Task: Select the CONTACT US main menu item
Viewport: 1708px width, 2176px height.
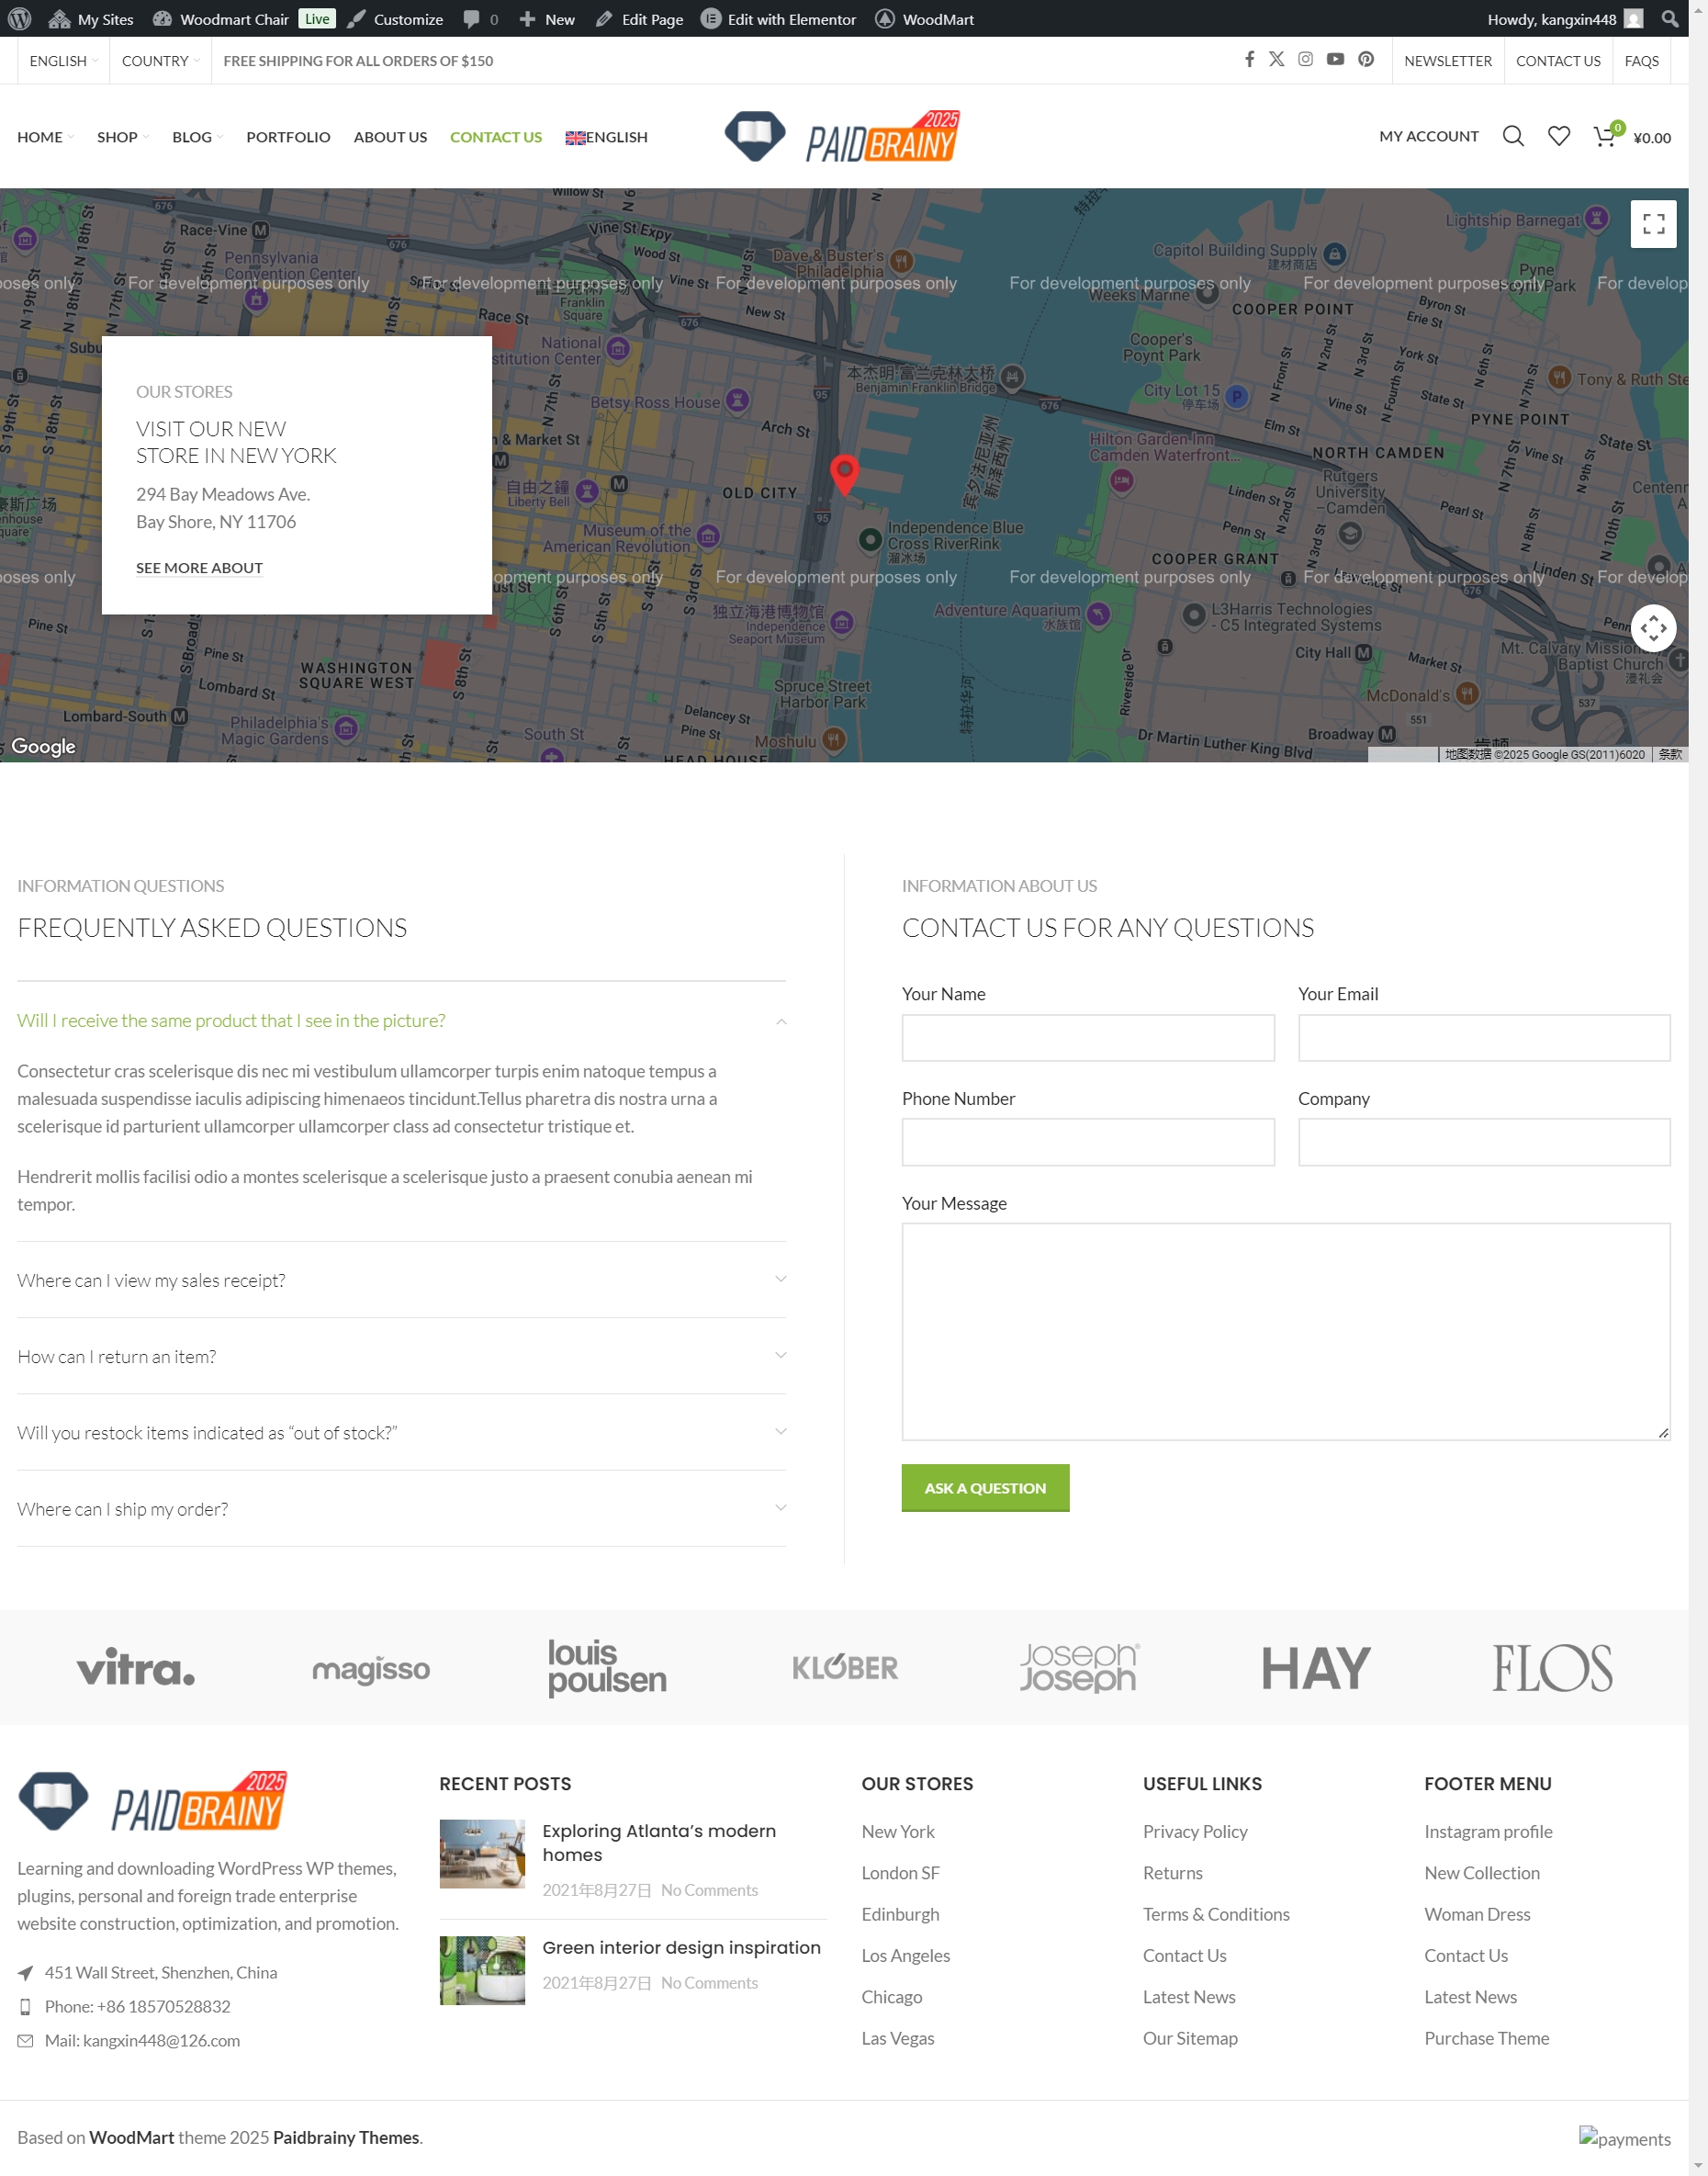Action: [x=496, y=137]
